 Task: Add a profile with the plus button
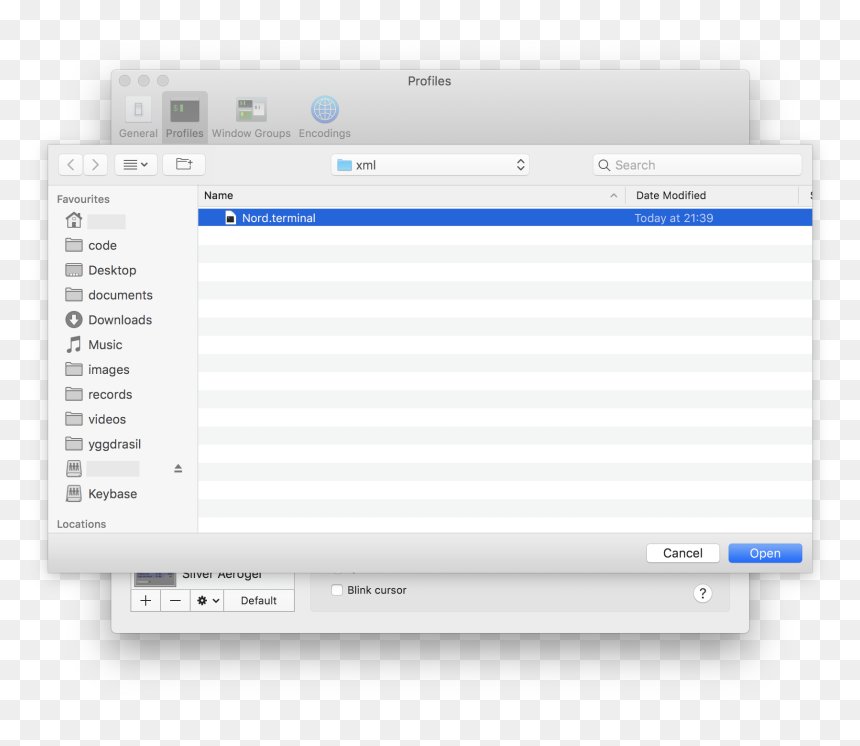(x=146, y=601)
